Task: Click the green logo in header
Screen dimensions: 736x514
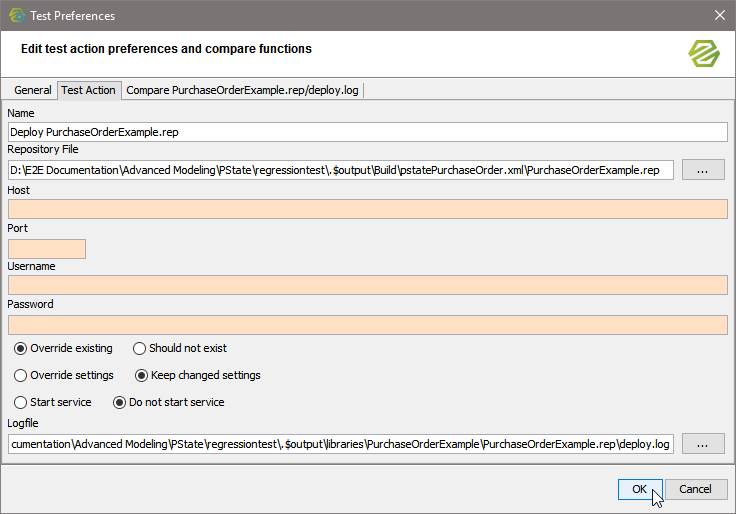Action: (704, 53)
